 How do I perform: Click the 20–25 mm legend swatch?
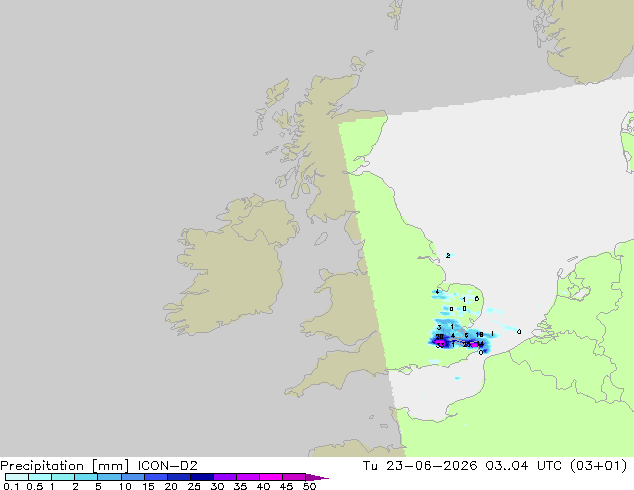pos(178,477)
